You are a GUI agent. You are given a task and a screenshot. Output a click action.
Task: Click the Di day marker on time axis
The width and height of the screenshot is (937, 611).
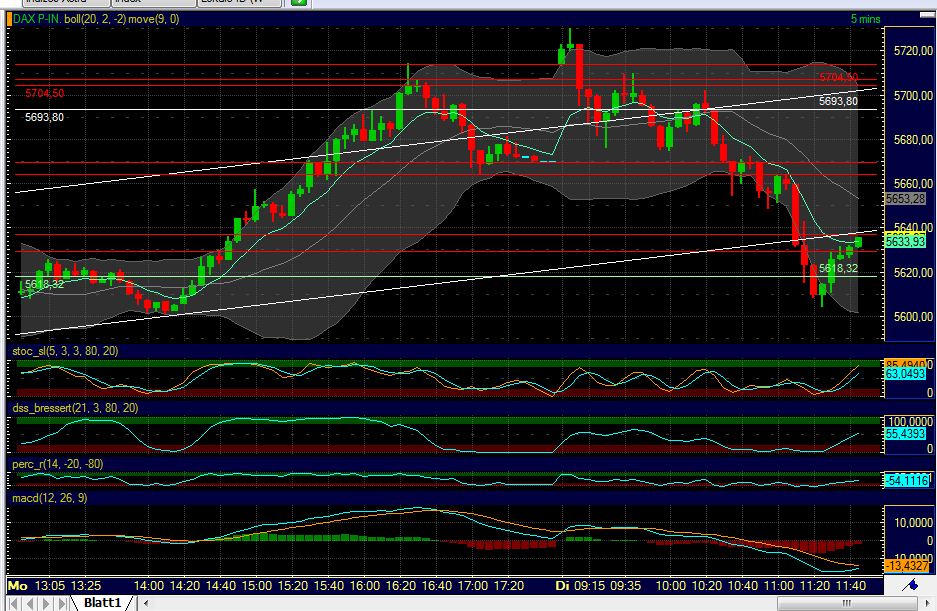562,585
